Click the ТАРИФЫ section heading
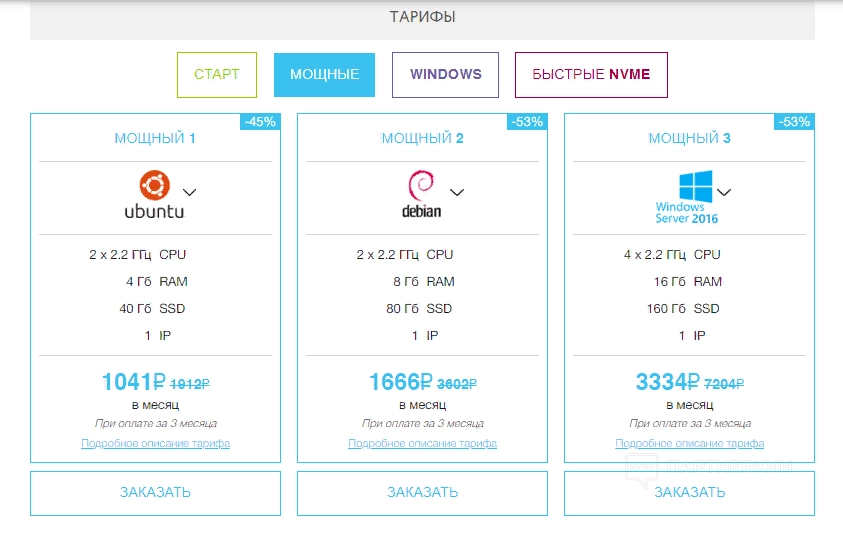The height and width of the screenshot is (540, 843). (x=423, y=17)
